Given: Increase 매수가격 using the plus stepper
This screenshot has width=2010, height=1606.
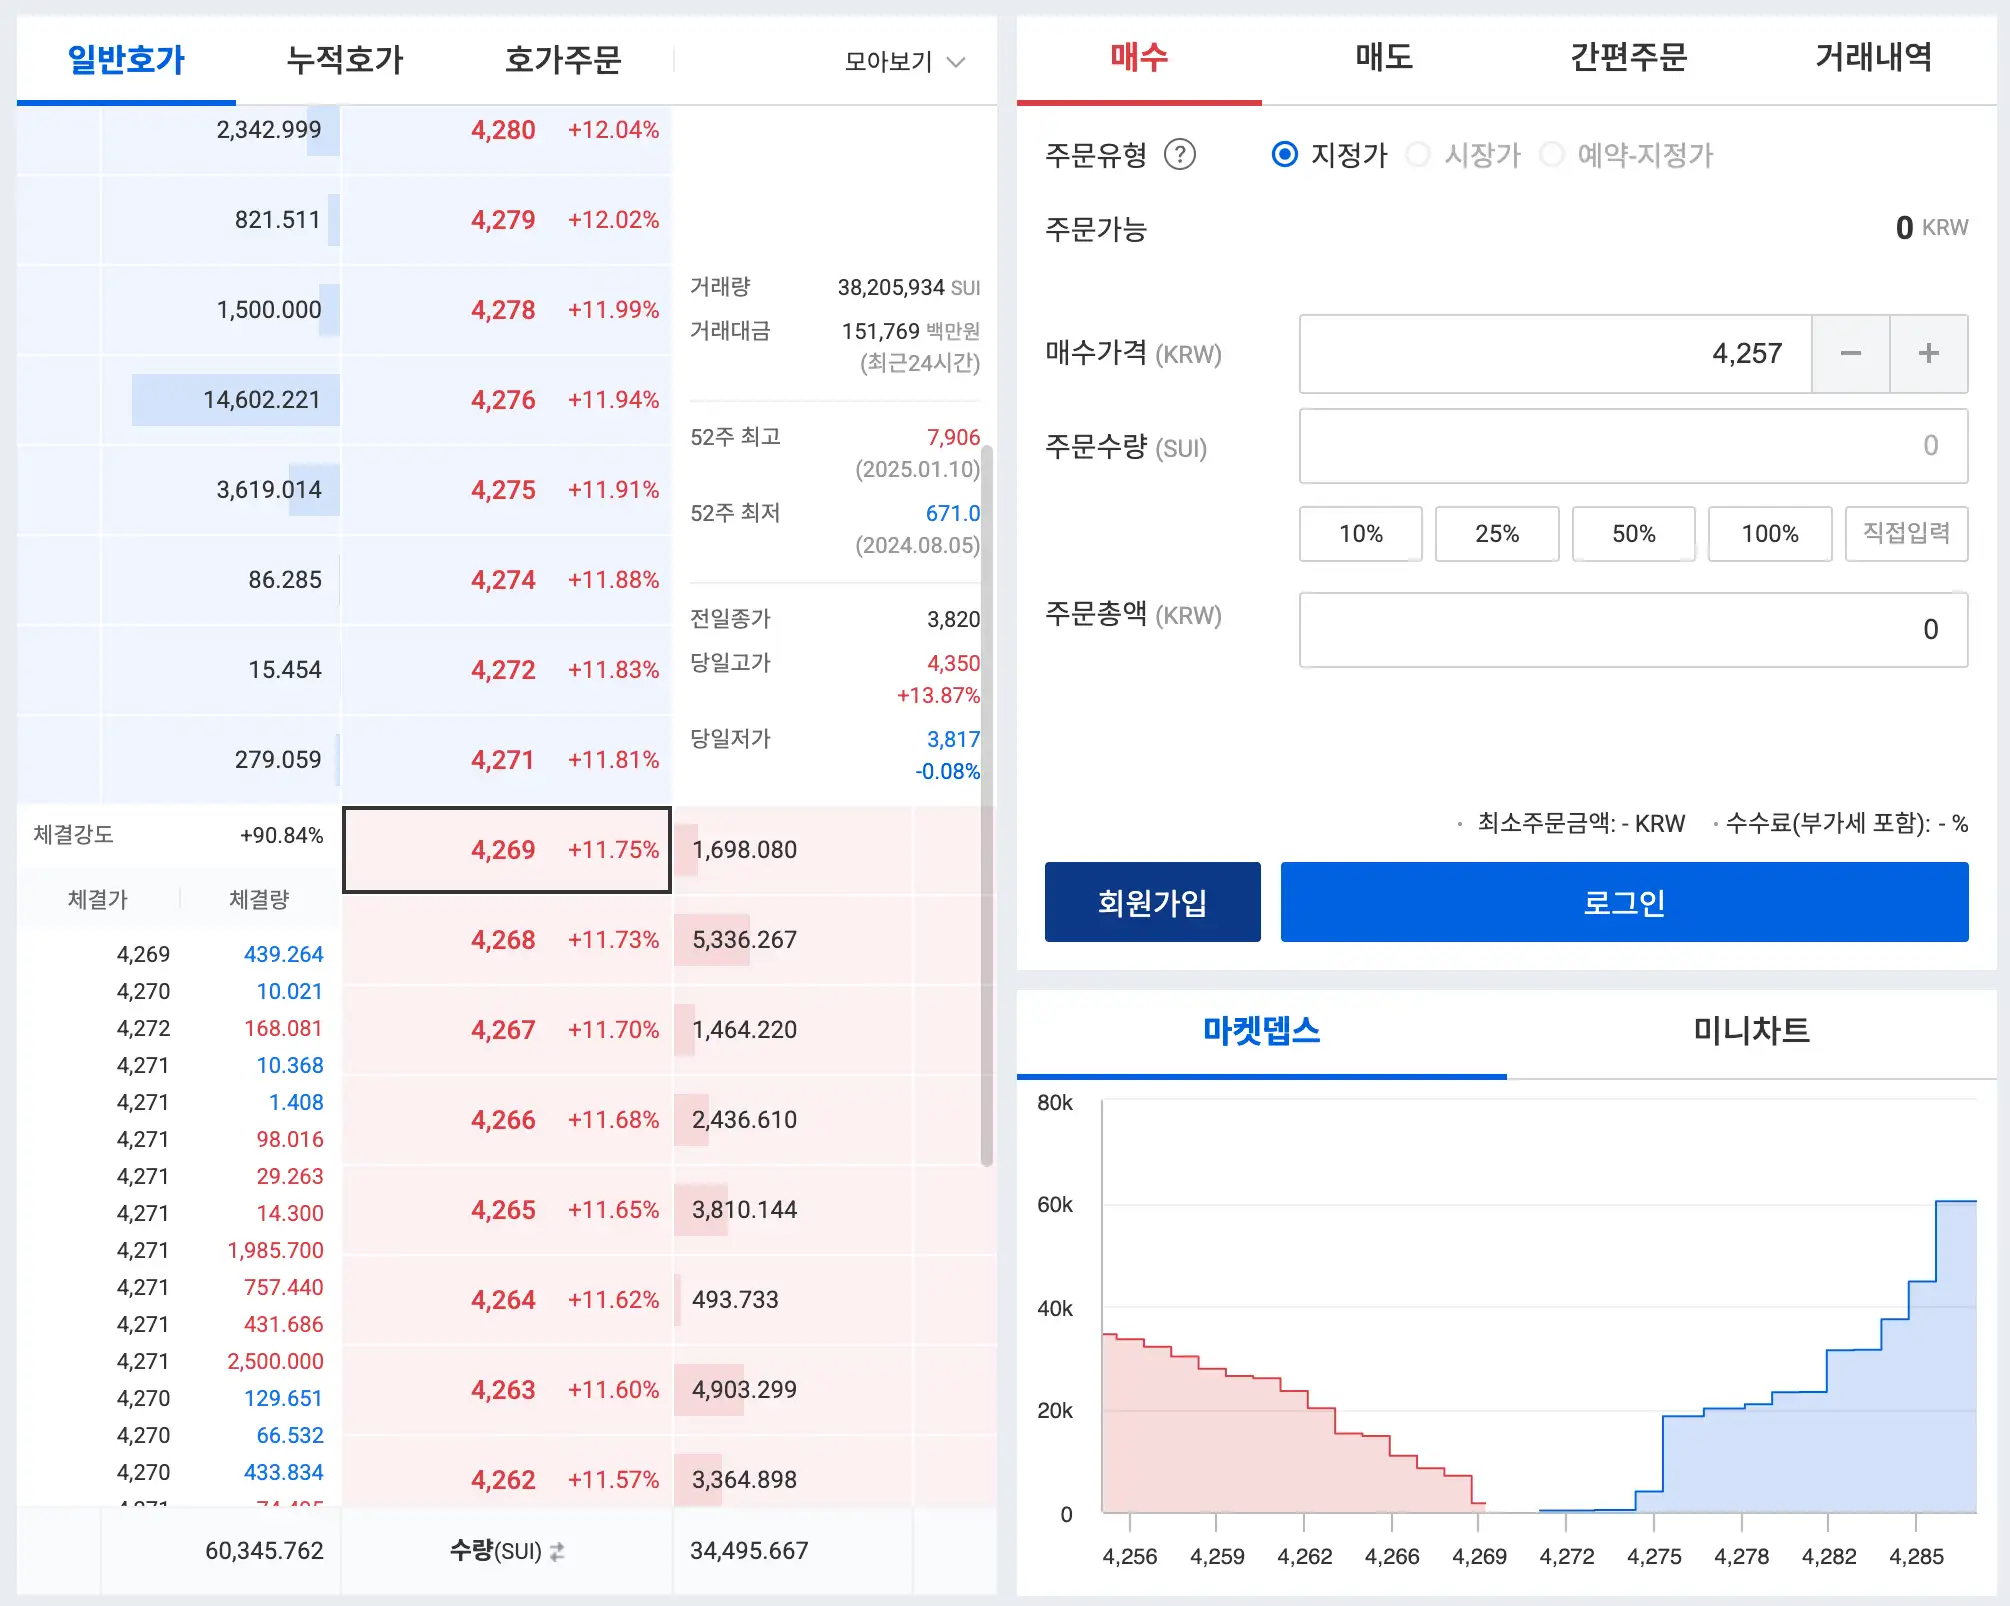Looking at the screenshot, I should click(x=1928, y=353).
